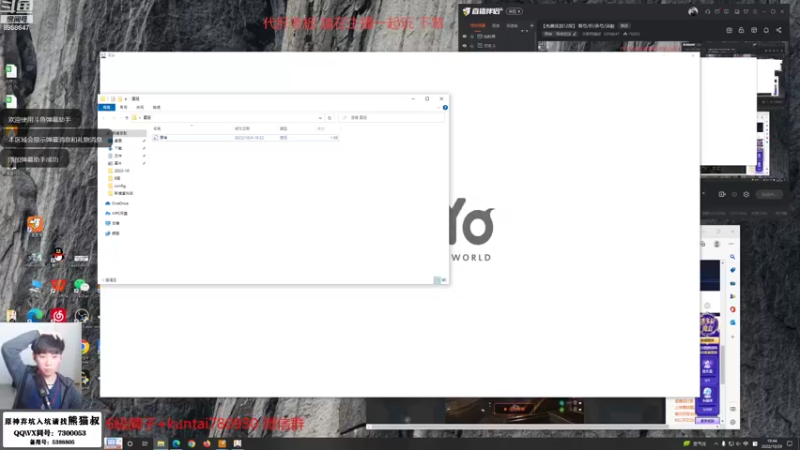Open Firefox from the taskbar
This screenshot has width=800, height=450.
[x=207, y=443]
